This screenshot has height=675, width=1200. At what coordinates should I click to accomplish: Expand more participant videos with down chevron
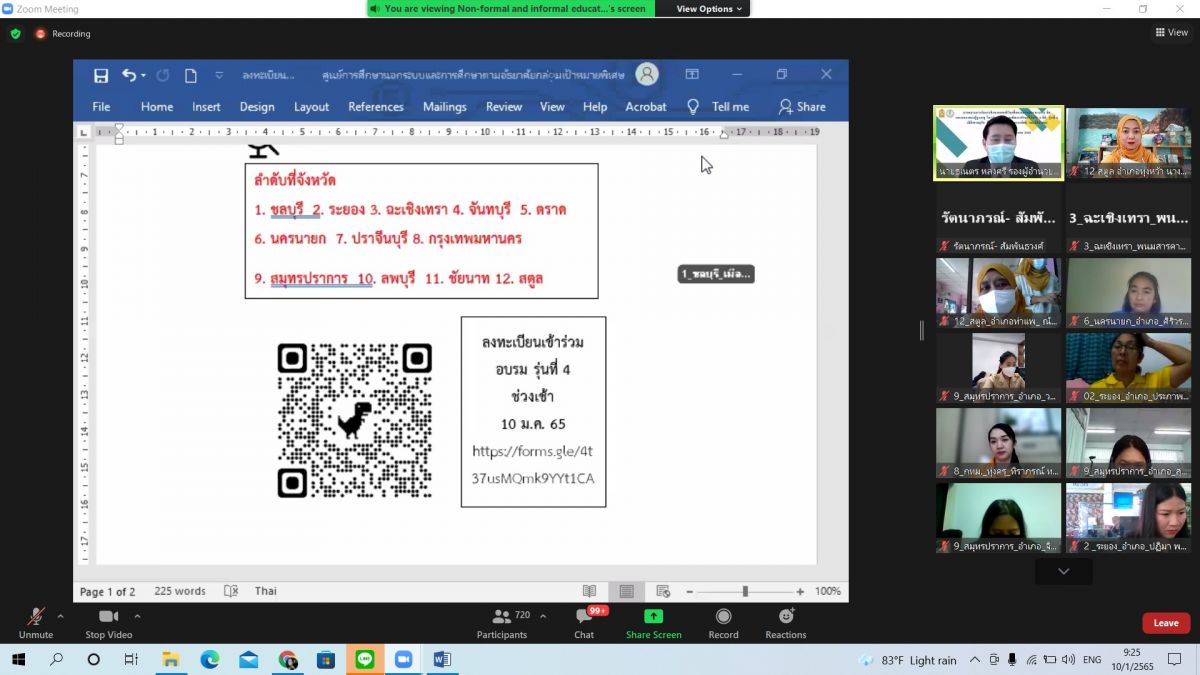(x=1063, y=571)
